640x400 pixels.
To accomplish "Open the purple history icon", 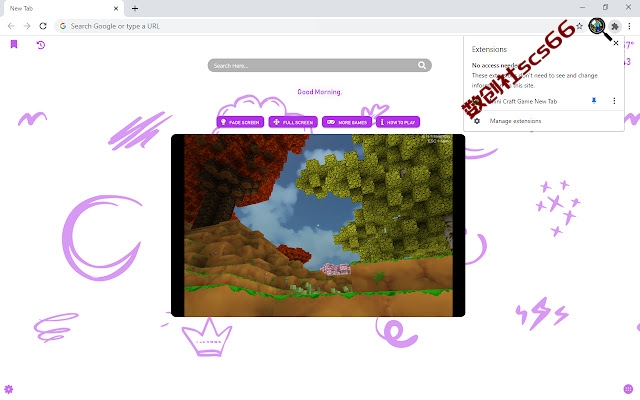I will 40,44.
